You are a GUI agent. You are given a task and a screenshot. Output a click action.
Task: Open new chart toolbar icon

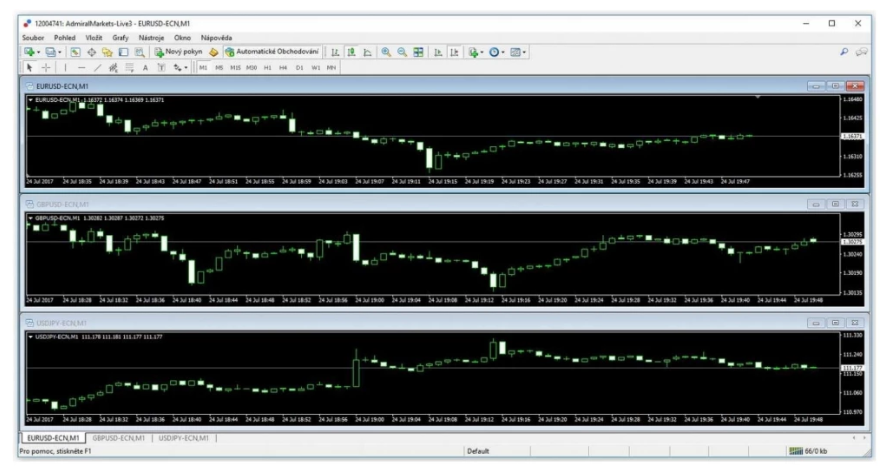(29, 52)
